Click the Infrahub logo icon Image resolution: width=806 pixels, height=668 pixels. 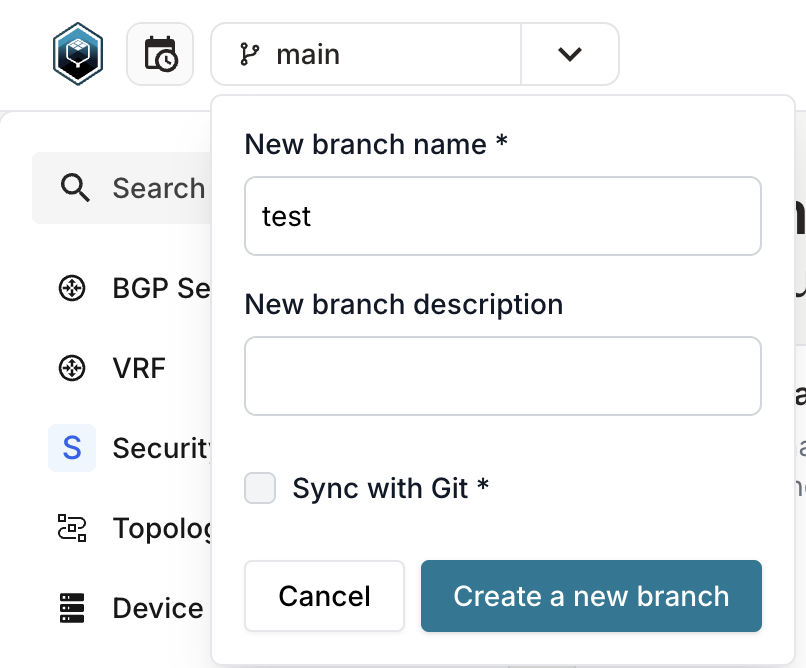80,53
